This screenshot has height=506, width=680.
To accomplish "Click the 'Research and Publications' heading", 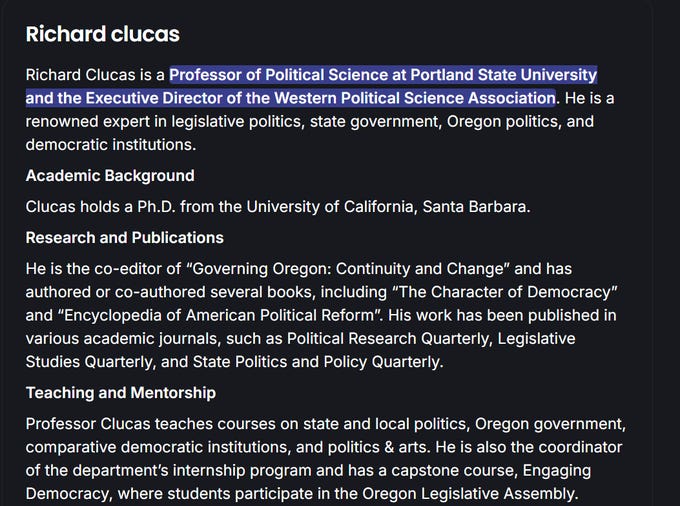I will (x=124, y=238).
